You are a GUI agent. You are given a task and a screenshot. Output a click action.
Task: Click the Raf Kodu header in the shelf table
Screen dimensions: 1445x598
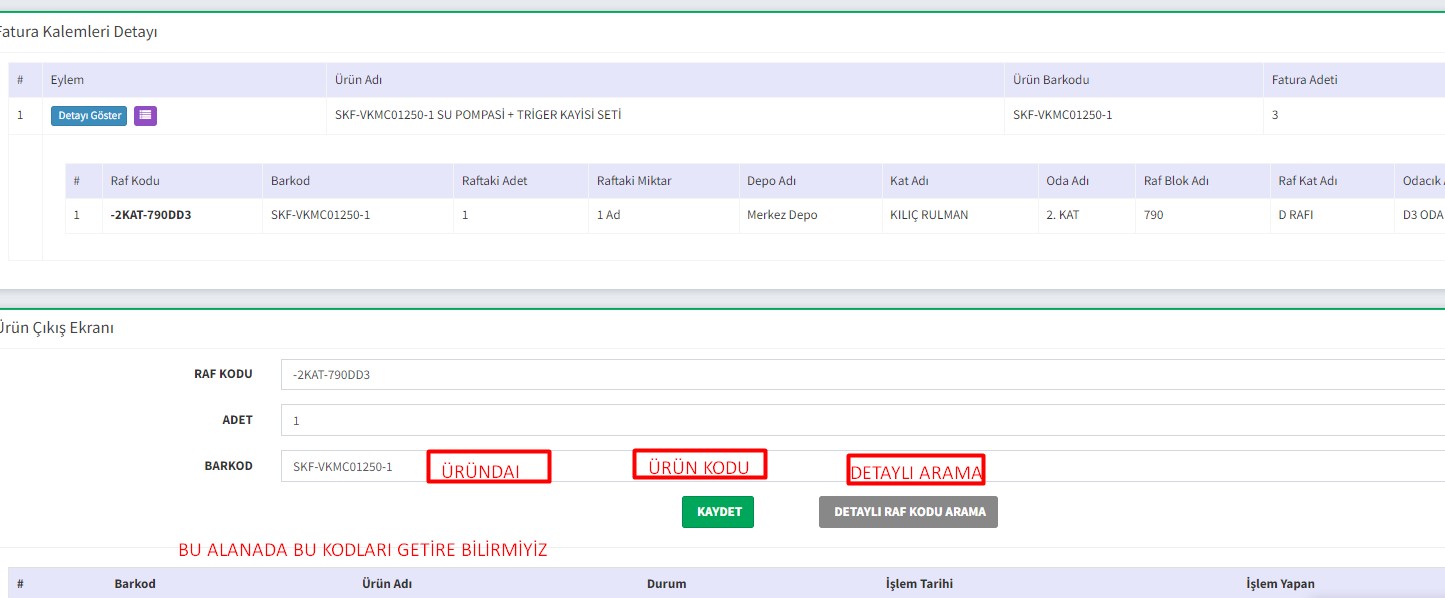(135, 181)
